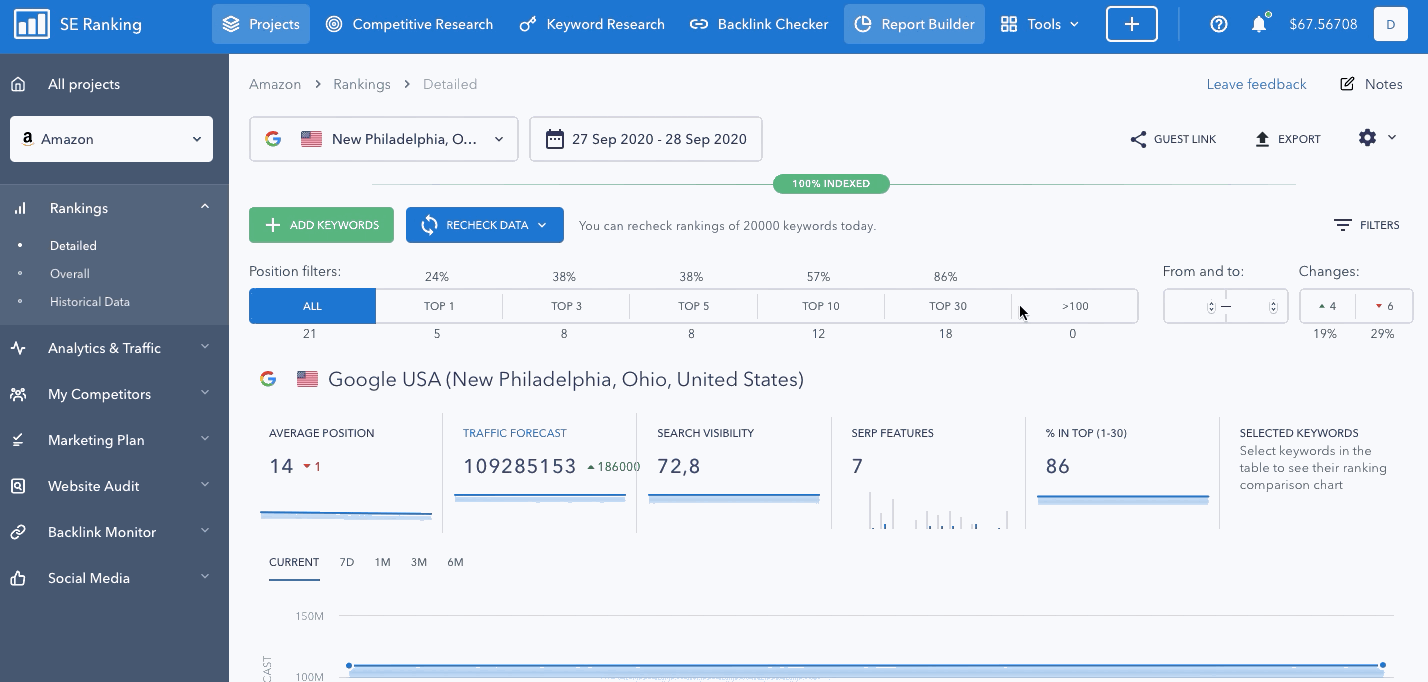Screen dimensions: 1428x682
Task: Show notifications via the bell icon
Action: 1259,24
